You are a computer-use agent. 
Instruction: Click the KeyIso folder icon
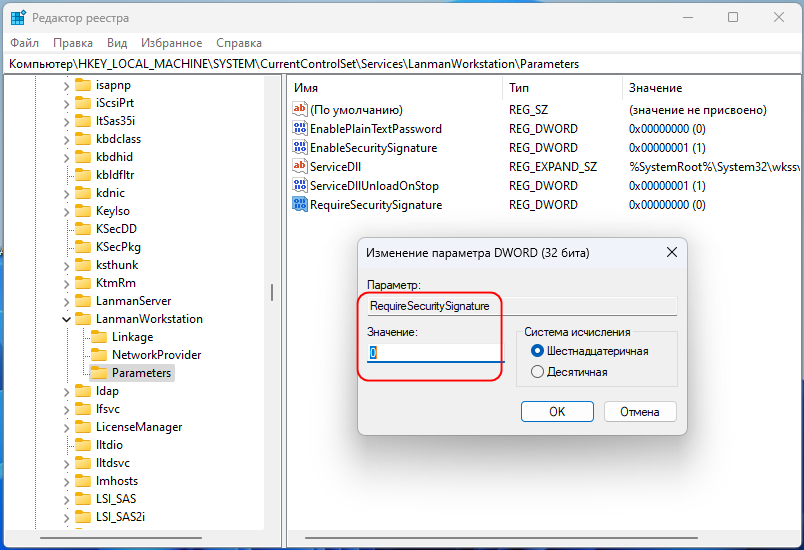83,211
